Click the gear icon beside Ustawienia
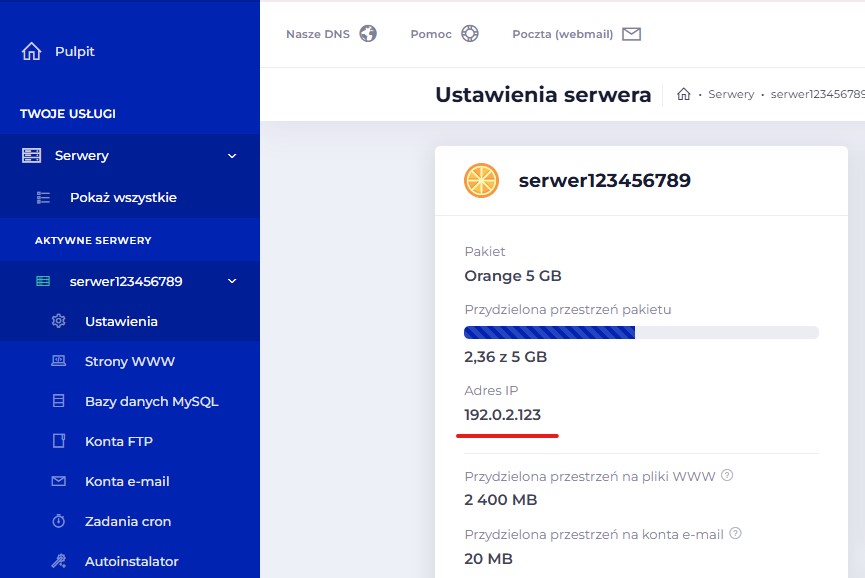This screenshot has width=865, height=578. tap(58, 321)
